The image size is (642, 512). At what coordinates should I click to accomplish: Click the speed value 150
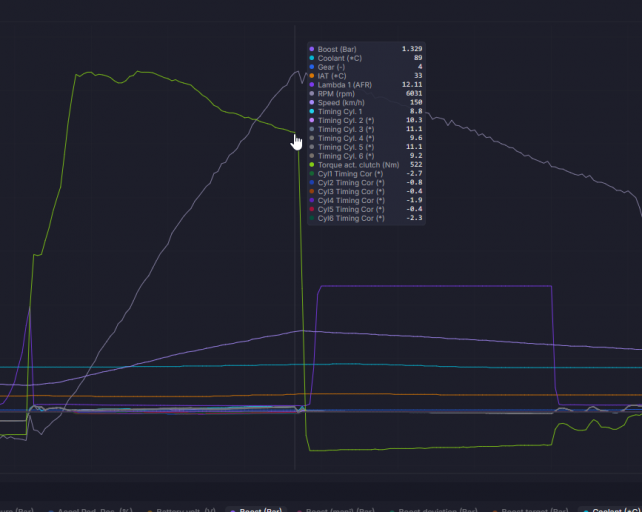tap(416, 102)
